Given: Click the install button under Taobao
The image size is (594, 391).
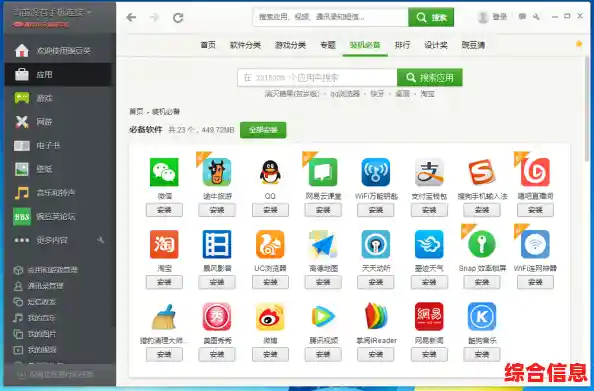Looking at the screenshot, I should tap(164, 282).
